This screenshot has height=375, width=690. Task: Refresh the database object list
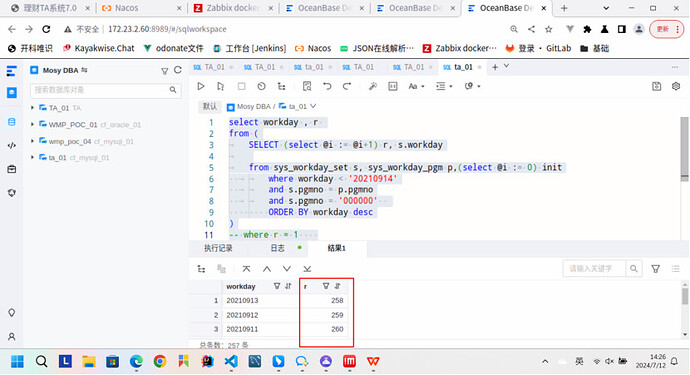178,70
